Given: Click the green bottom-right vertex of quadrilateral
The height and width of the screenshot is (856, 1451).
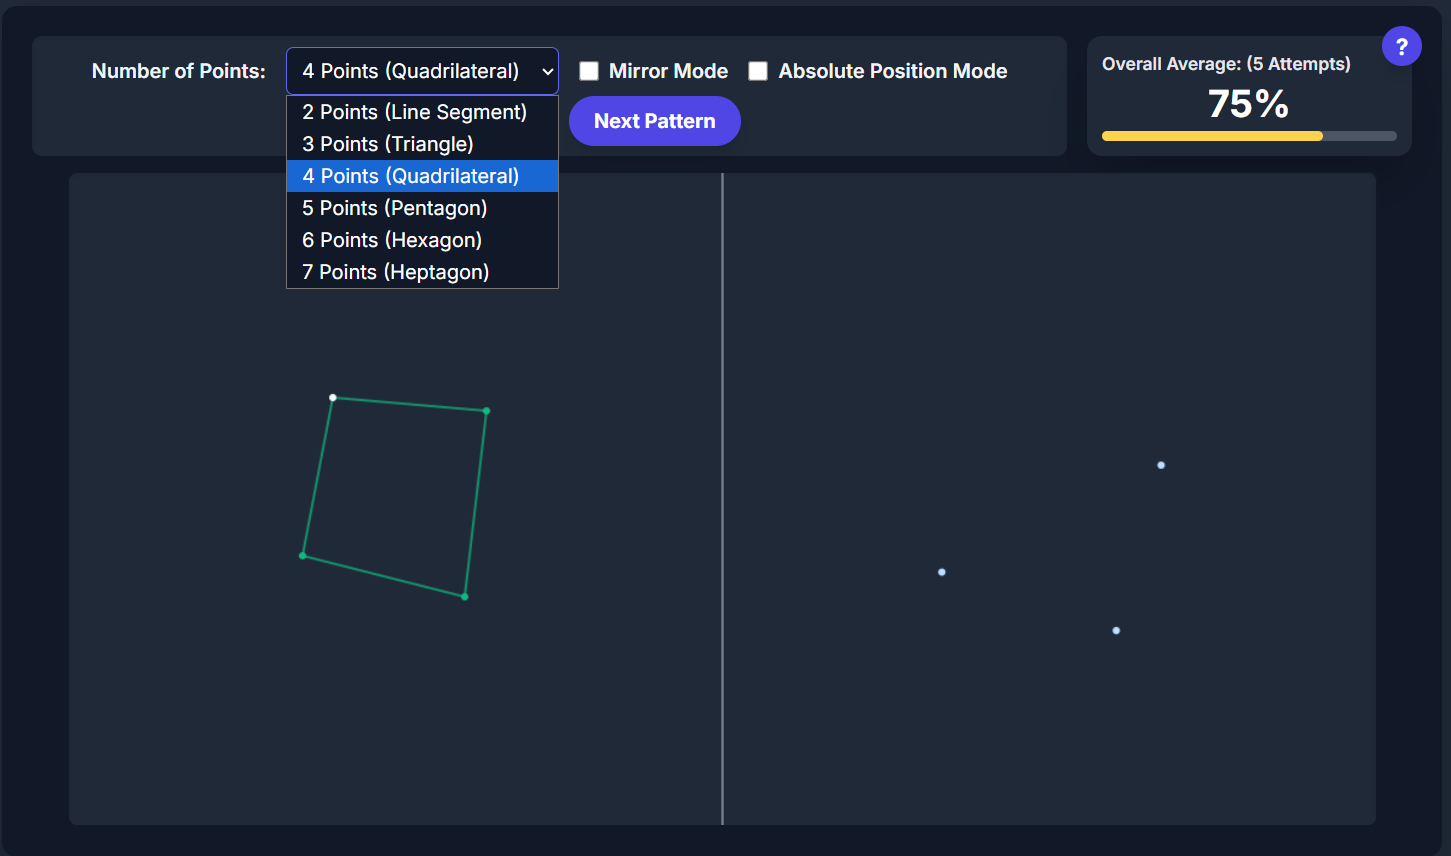Looking at the screenshot, I should pyautogui.click(x=465, y=597).
